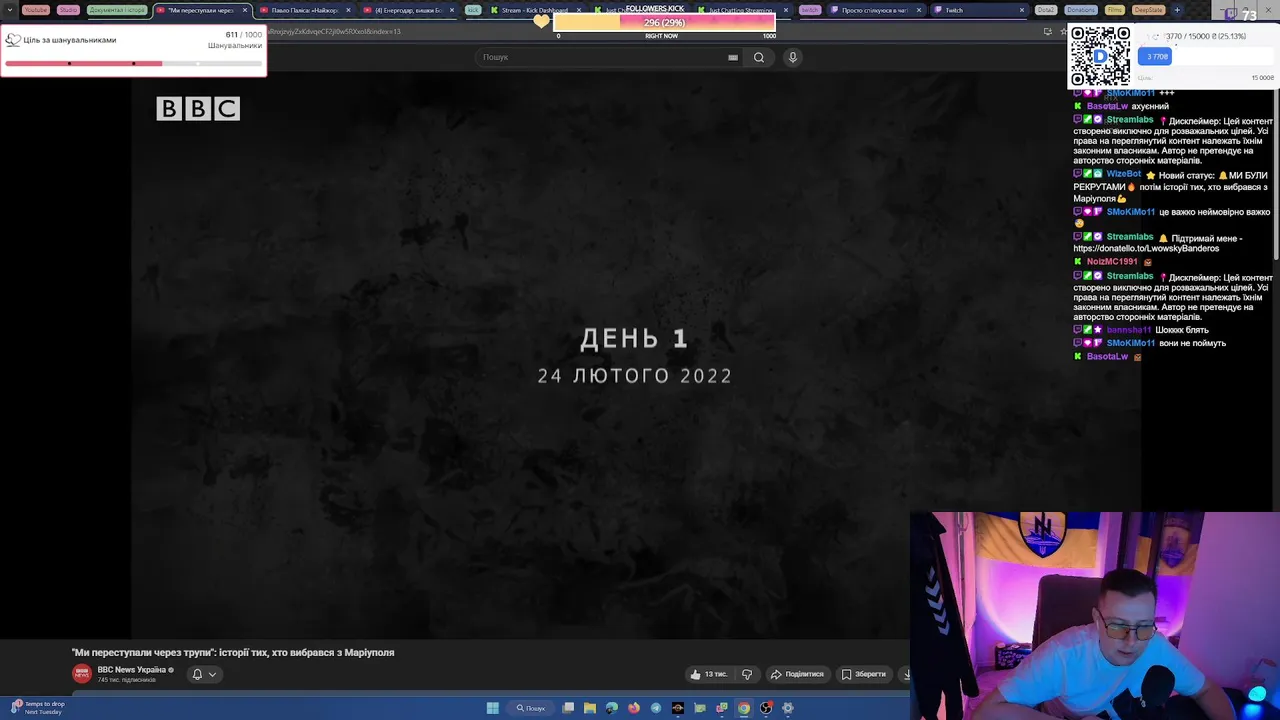Start voice search with microphone icon
Image resolution: width=1280 pixels, height=720 pixels.
point(793,57)
